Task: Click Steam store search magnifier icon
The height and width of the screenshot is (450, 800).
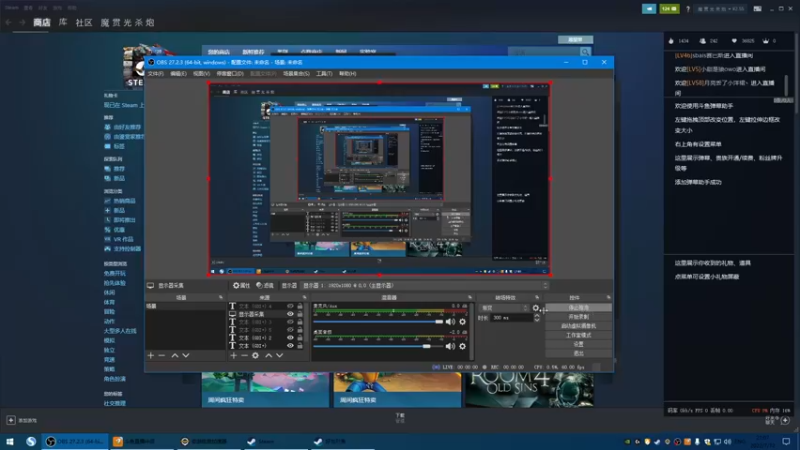Action: click(585, 52)
